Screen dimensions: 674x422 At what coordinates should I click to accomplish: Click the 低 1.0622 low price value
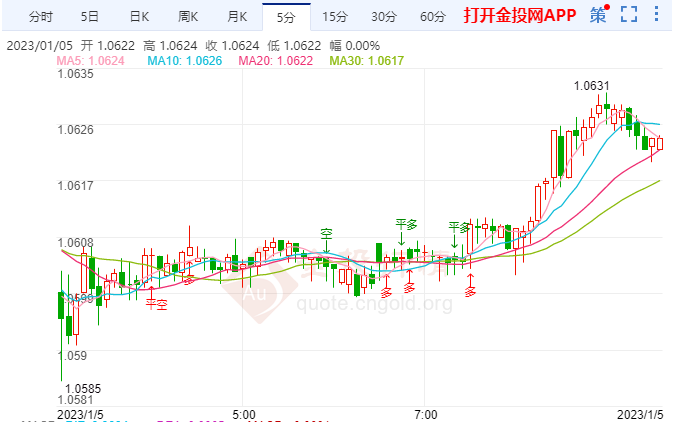294,46
